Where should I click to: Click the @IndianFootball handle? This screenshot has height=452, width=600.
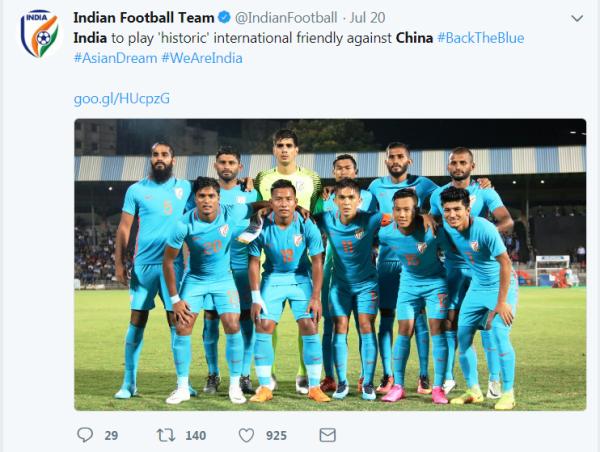286,18
